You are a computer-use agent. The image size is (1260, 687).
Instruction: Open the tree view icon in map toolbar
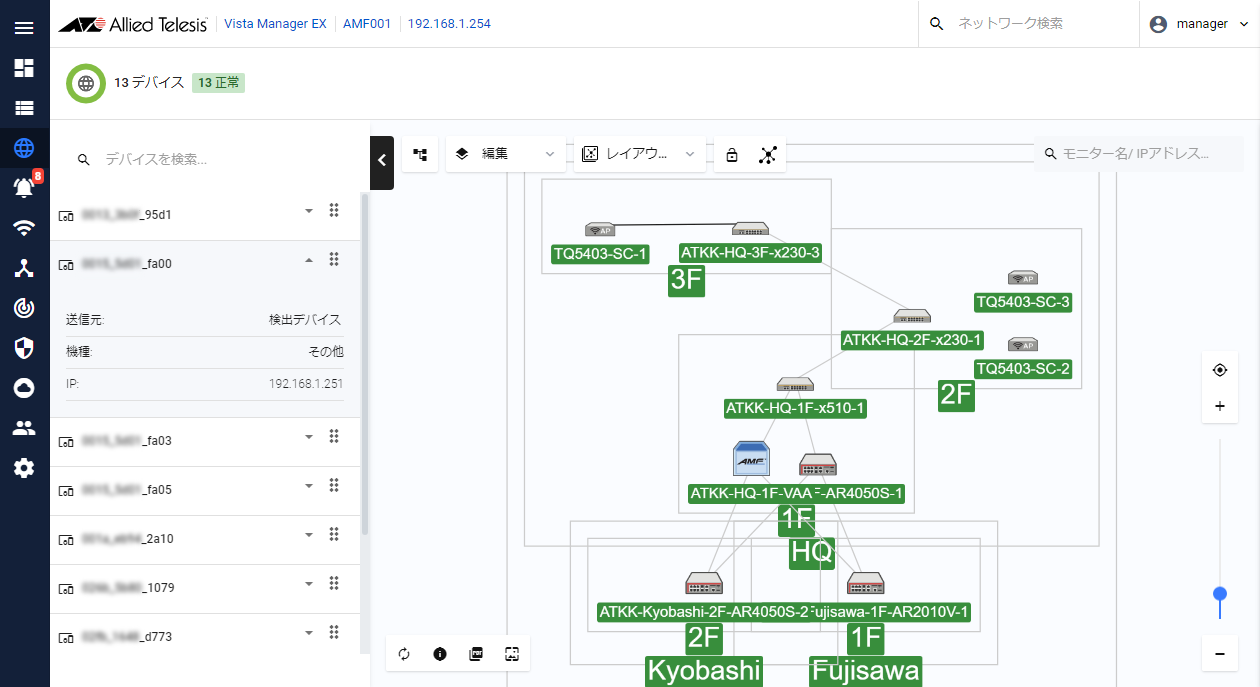[420, 154]
